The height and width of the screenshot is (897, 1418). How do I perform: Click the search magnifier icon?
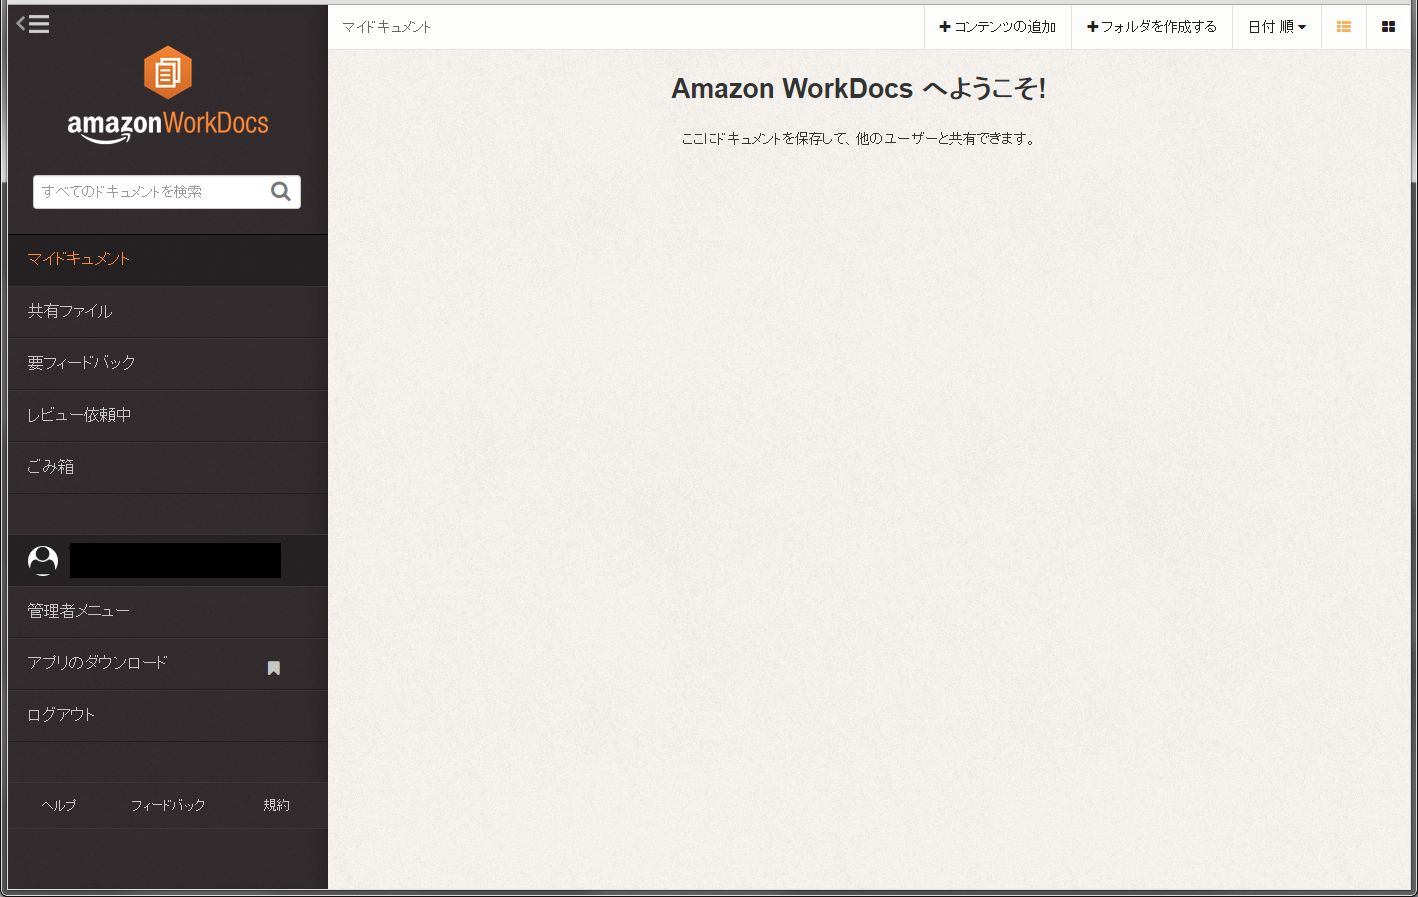[x=281, y=191]
